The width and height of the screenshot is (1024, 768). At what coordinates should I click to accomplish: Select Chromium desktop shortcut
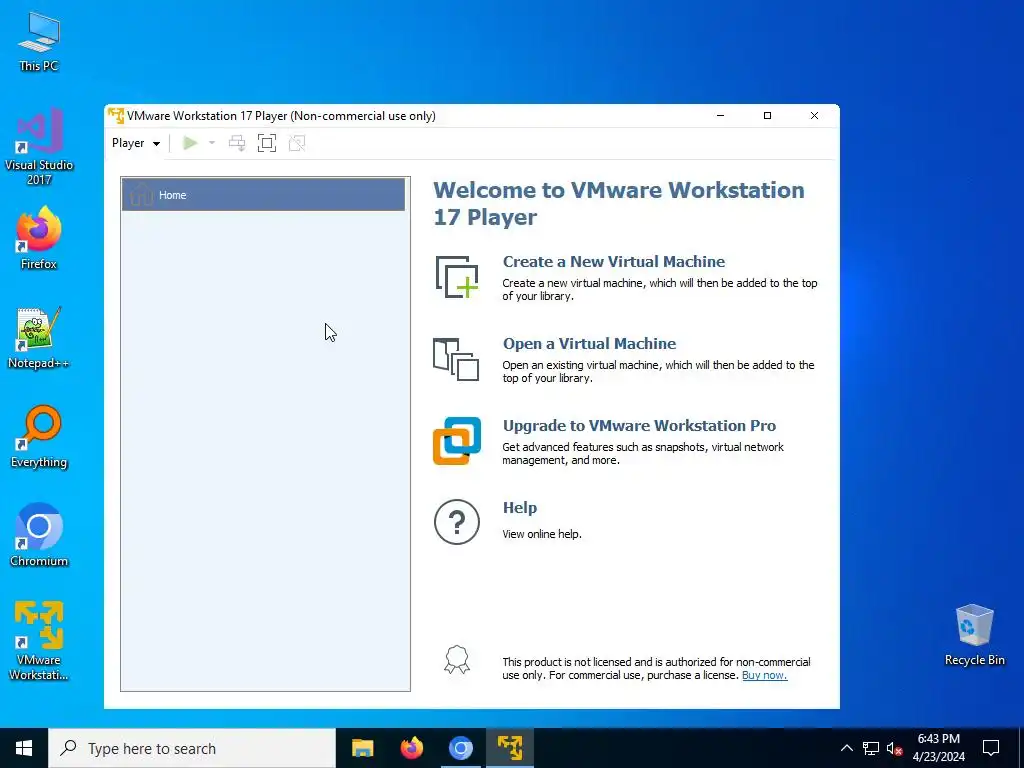tap(39, 536)
